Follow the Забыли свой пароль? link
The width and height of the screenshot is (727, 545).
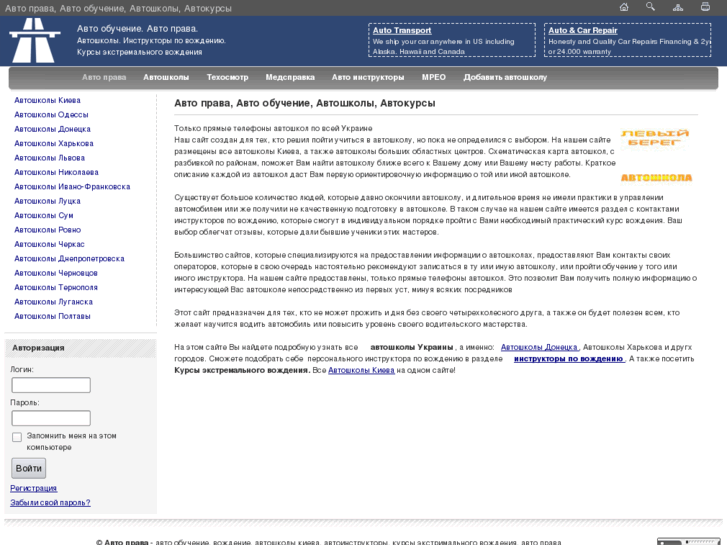click(x=50, y=503)
